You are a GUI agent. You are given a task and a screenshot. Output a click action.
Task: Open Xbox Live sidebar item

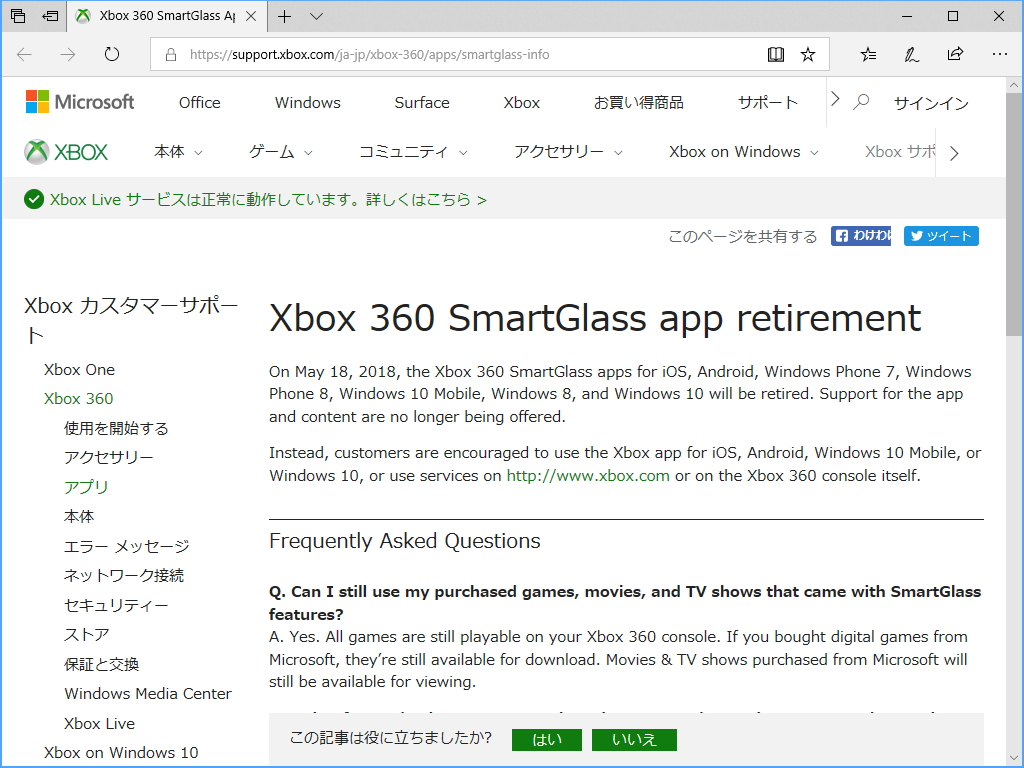(x=99, y=724)
